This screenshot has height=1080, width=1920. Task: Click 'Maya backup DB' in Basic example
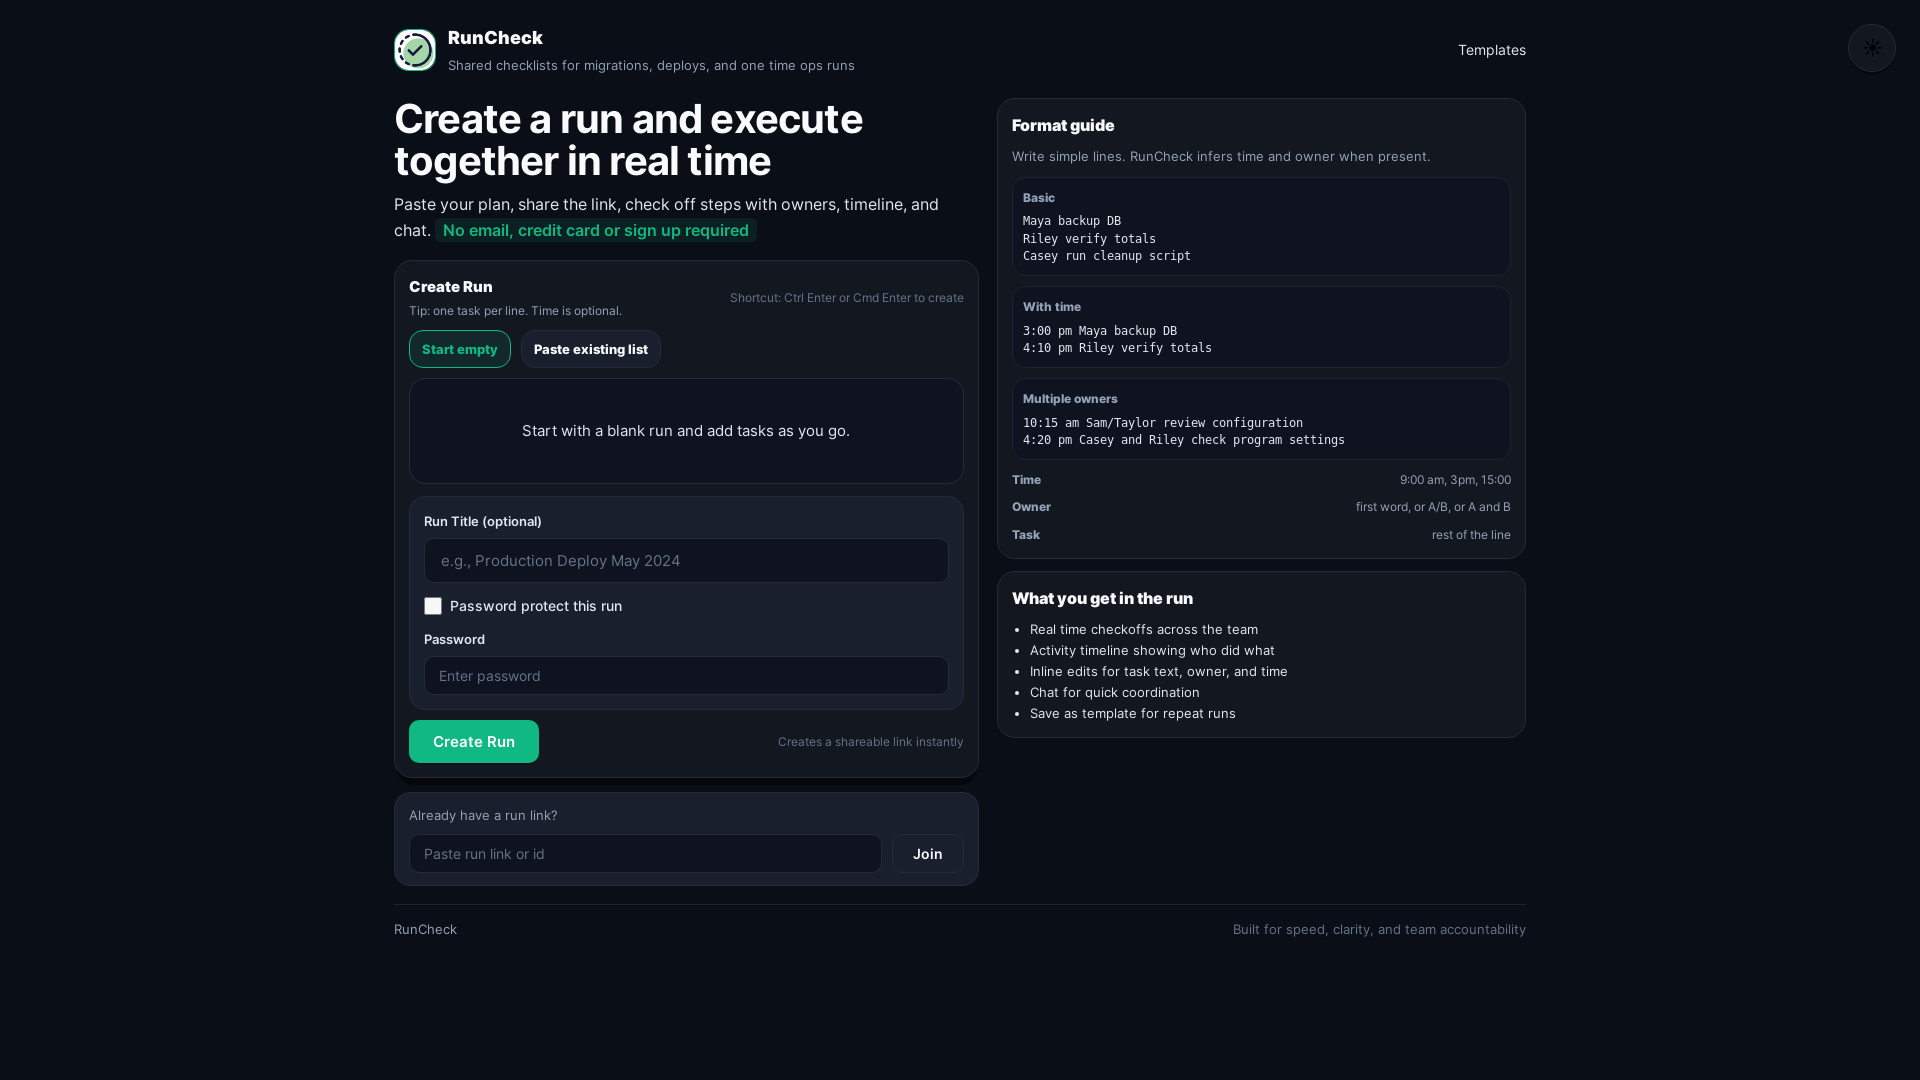click(x=1072, y=221)
